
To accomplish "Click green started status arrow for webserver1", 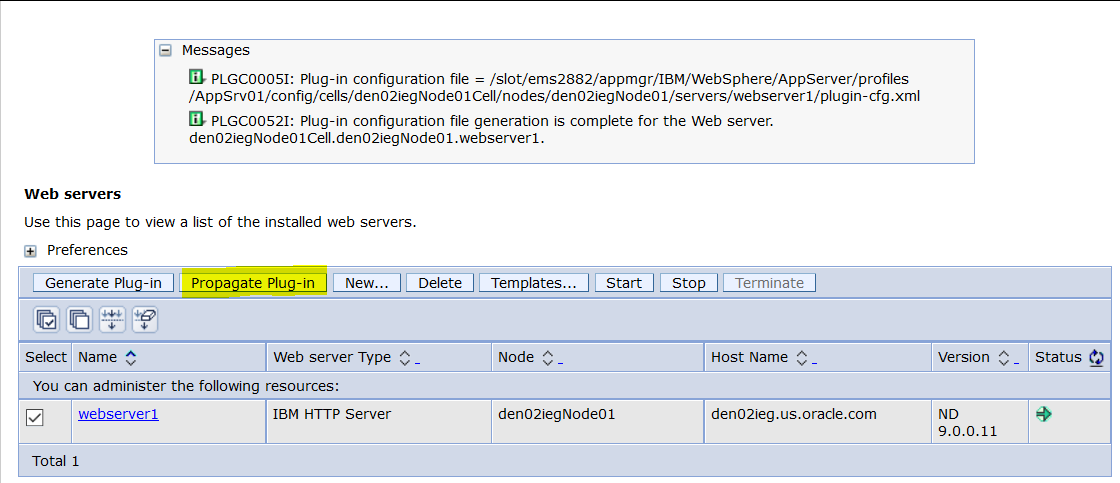I will coord(1044,414).
